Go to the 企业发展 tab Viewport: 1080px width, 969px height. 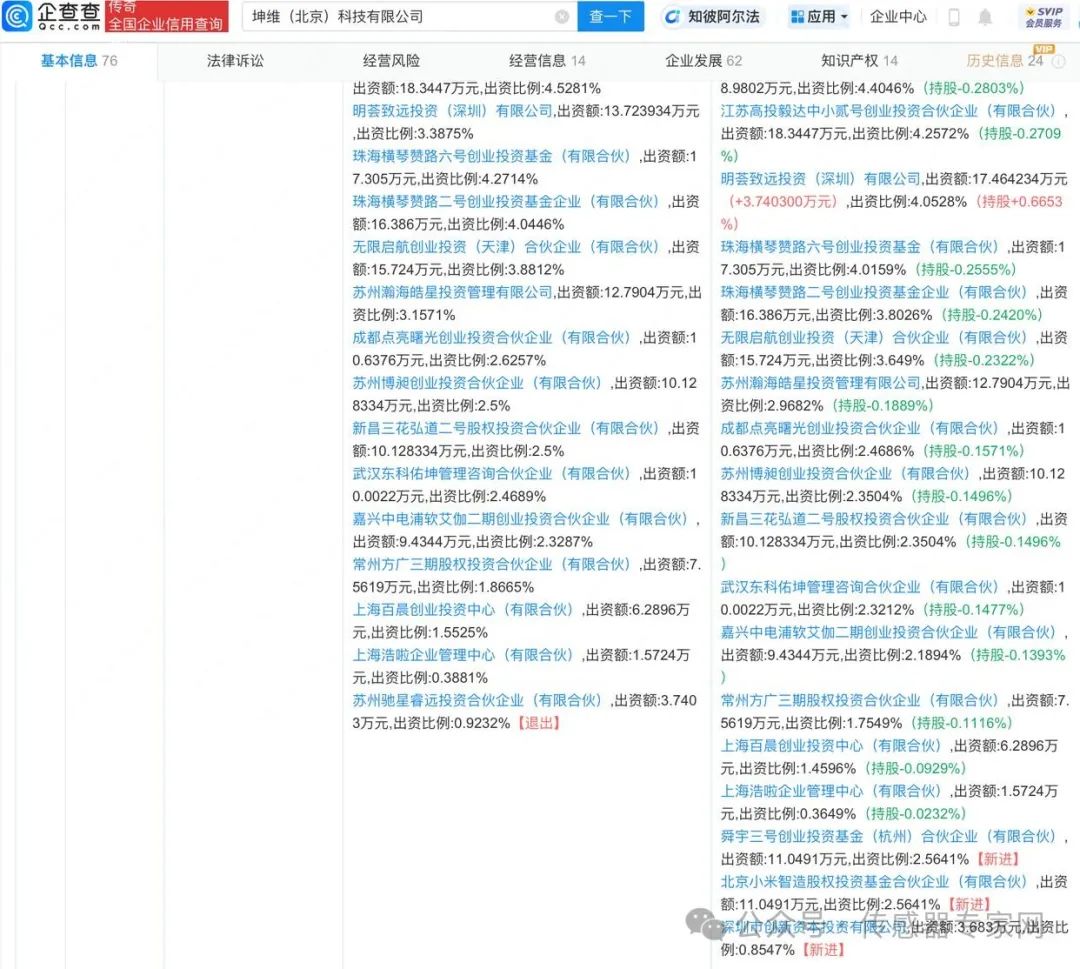tap(703, 61)
